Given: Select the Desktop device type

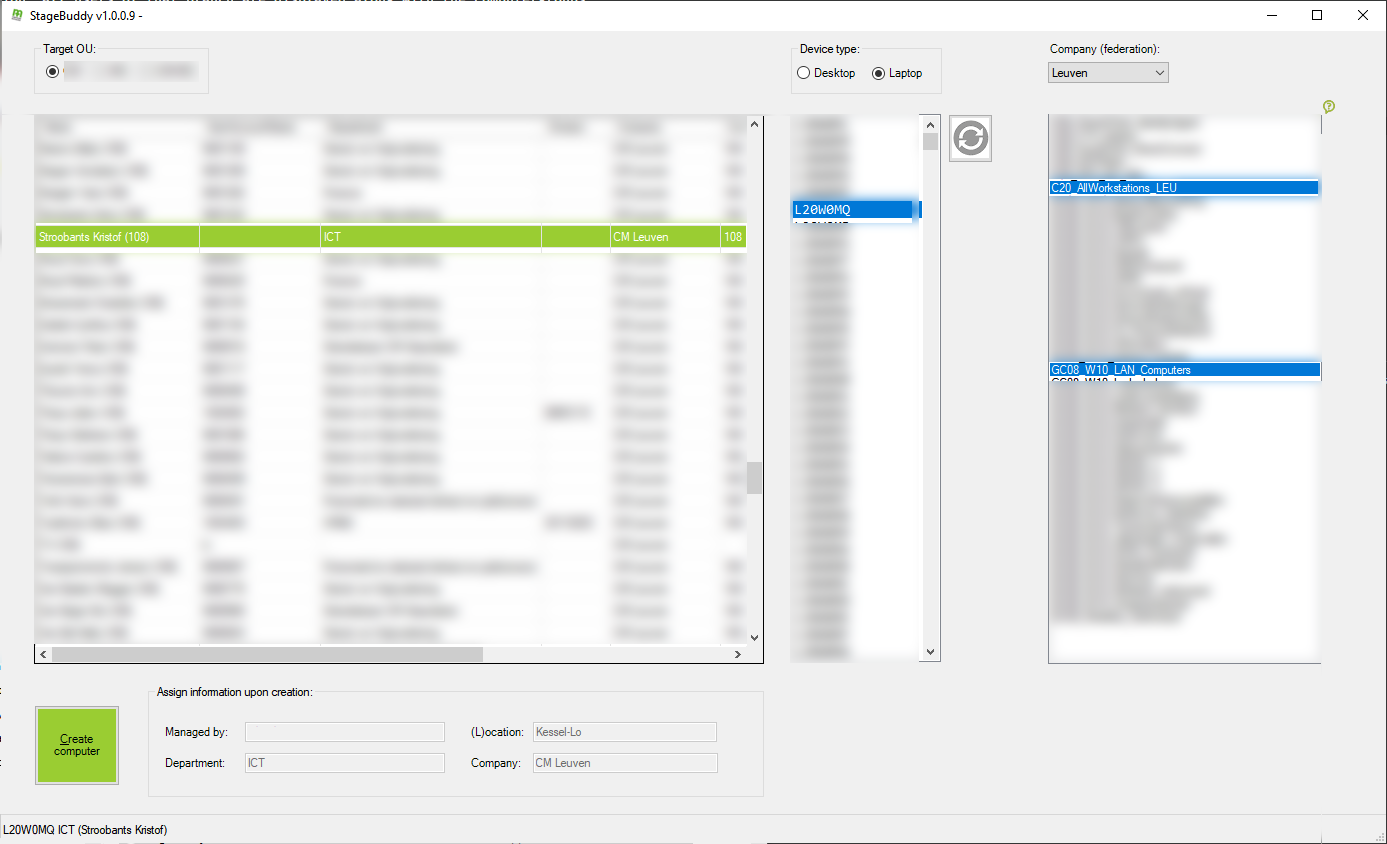Looking at the screenshot, I should click(x=826, y=73).
